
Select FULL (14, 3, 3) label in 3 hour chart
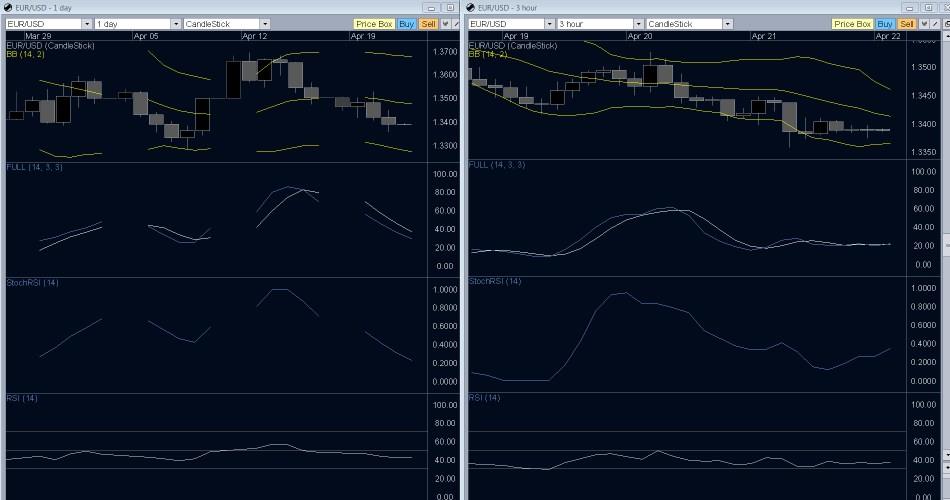(x=497, y=165)
